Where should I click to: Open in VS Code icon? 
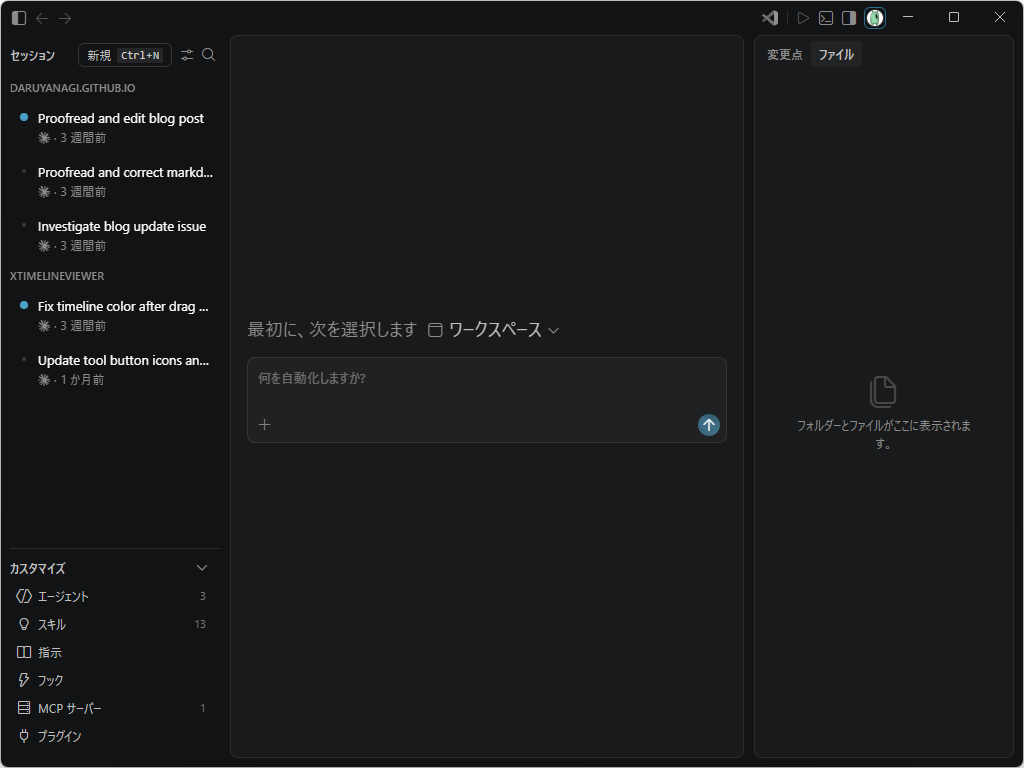(770, 18)
